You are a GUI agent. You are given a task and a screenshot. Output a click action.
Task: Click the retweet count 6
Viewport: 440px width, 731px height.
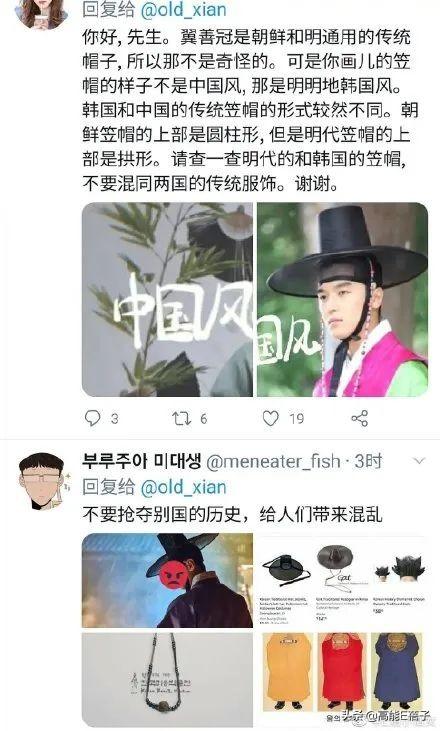tap(204, 419)
